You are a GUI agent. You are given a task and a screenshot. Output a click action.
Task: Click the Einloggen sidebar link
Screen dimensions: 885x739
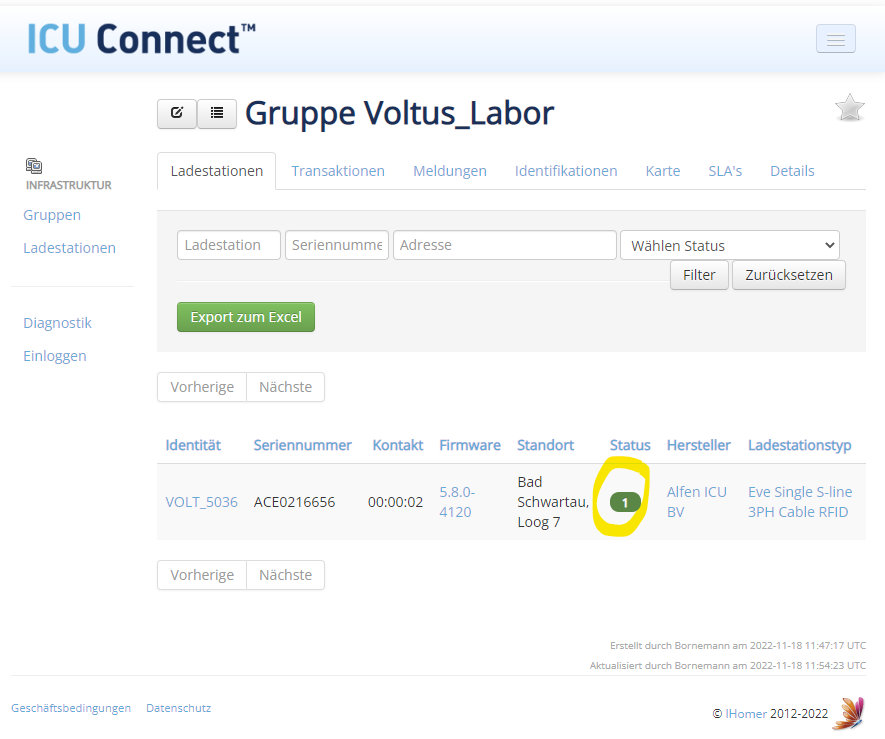(55, 356)
